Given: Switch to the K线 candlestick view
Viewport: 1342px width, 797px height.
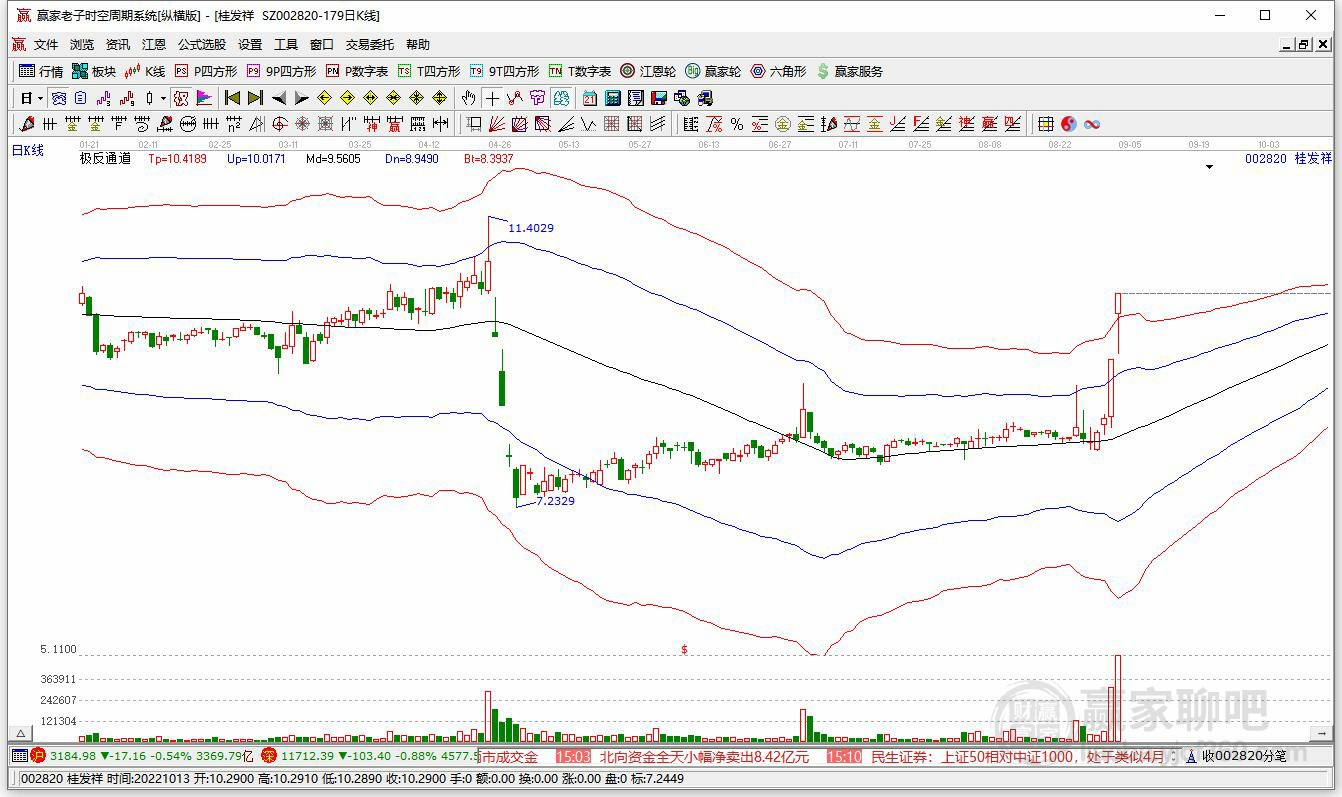Looking at the screenshot, I should tap(145, 71).
